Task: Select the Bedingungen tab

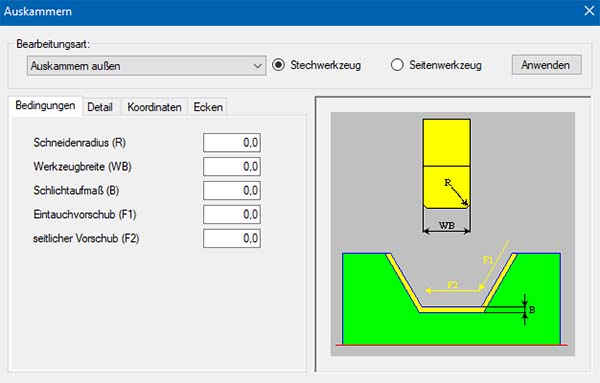Action: coord(45,106)
